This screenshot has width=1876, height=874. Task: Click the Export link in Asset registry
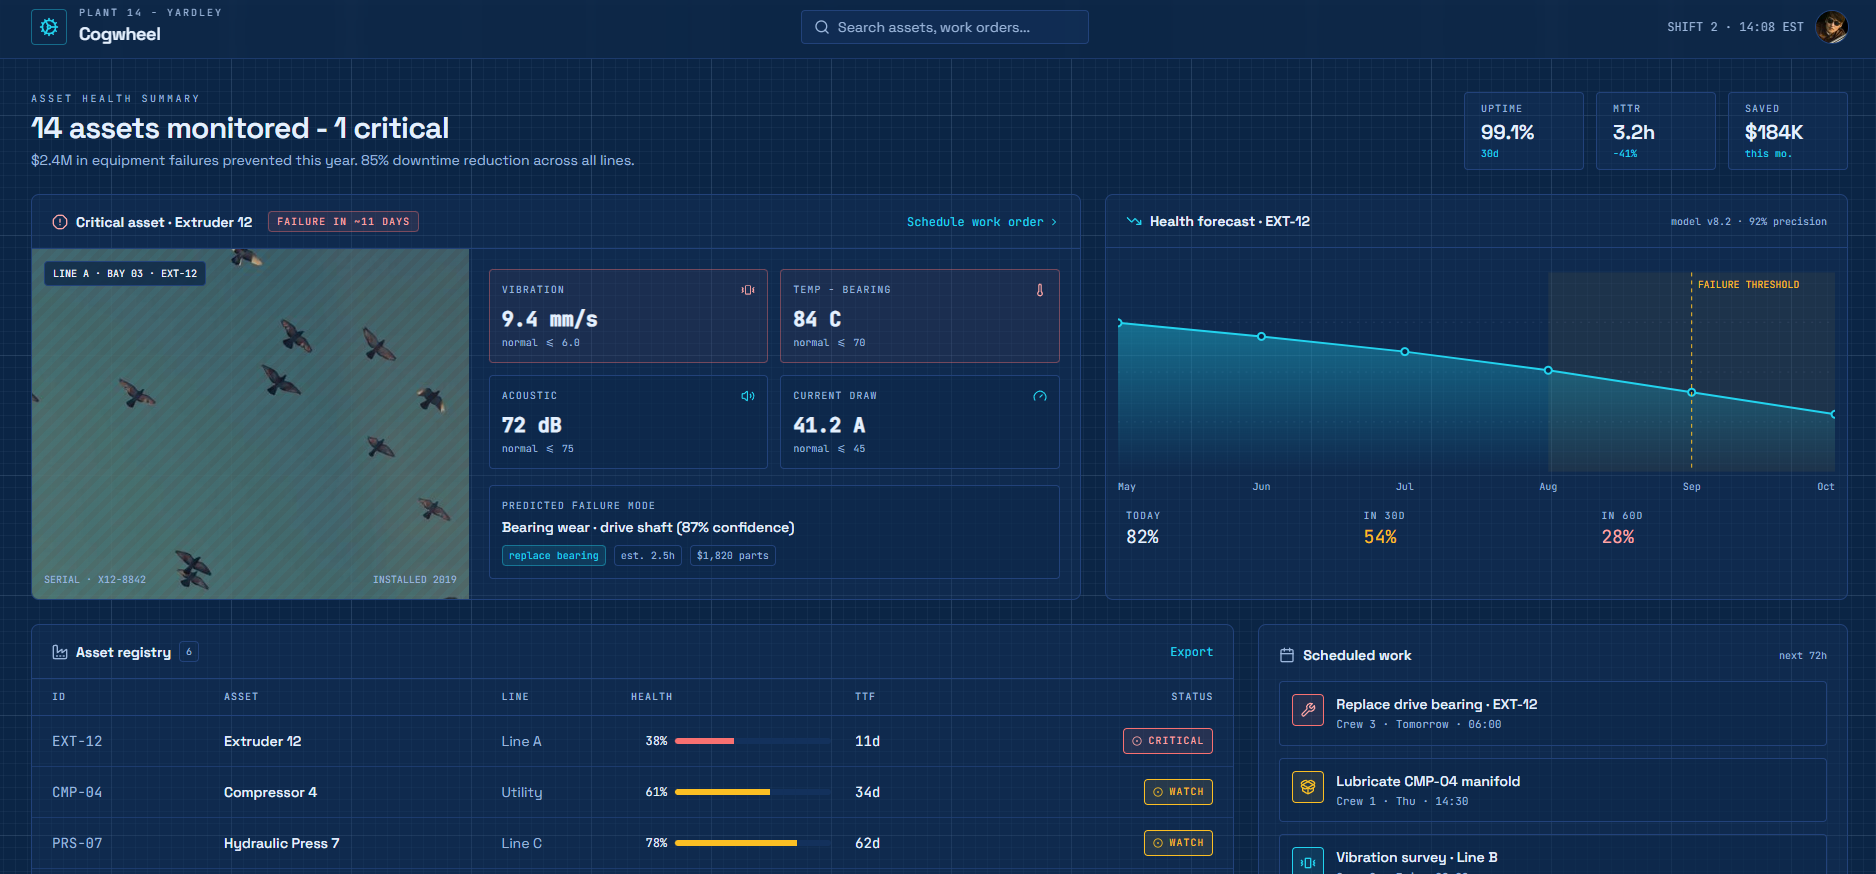[1191, 652]
